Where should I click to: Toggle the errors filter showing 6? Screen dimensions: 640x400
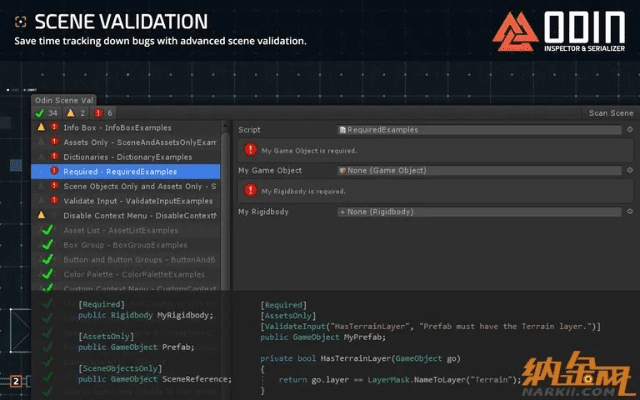click(x=105, y=113)
